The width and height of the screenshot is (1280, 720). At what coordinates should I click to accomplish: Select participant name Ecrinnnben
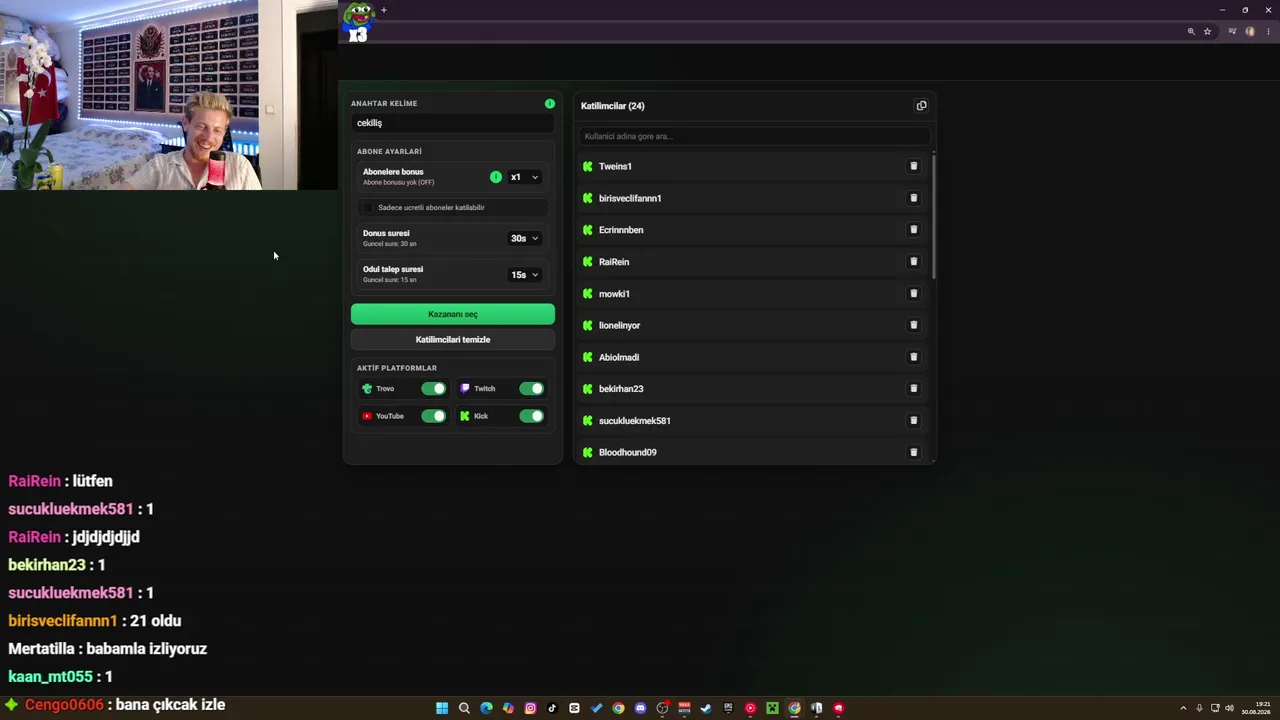621,230
